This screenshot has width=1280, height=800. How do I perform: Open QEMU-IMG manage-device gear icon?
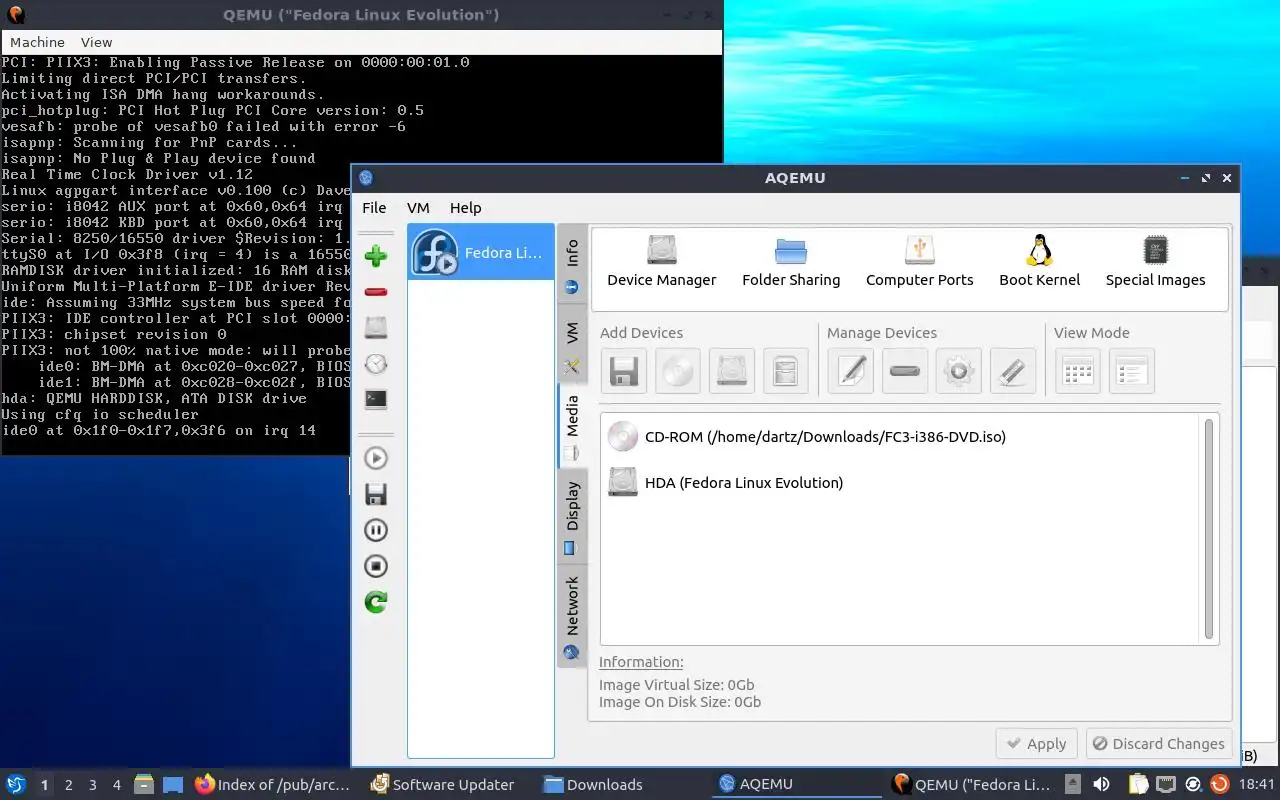click(958, 371)
